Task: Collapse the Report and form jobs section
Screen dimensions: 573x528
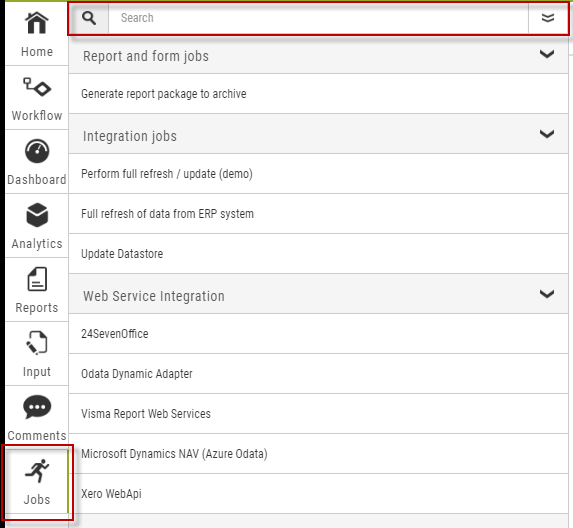Action: (x=547, y=54)
